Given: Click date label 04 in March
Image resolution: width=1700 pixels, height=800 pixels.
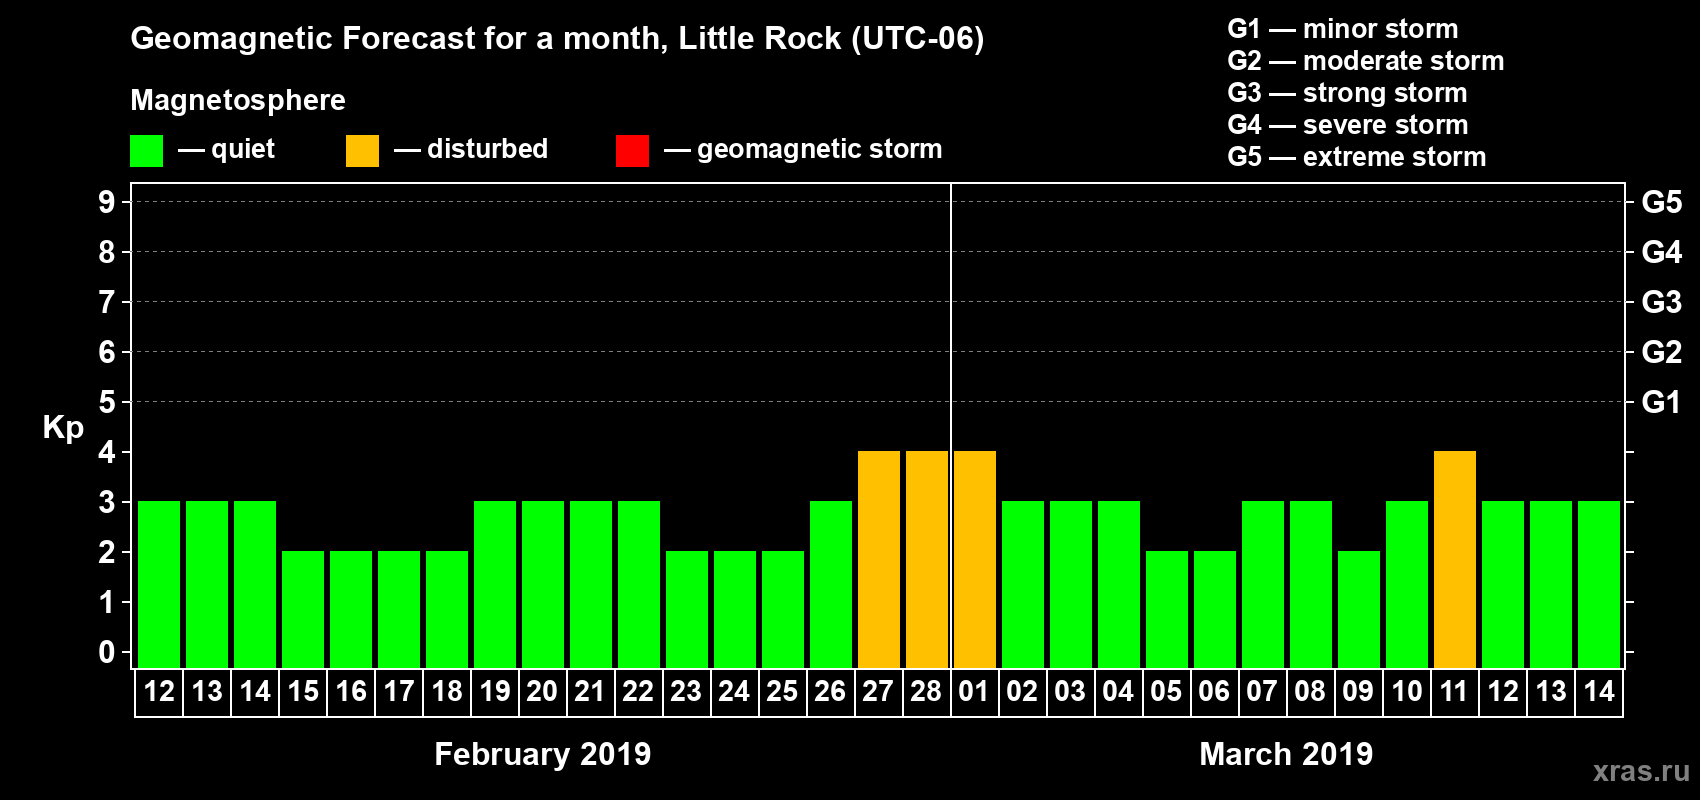Looking at the screenshot, I should click(1118, 692).
